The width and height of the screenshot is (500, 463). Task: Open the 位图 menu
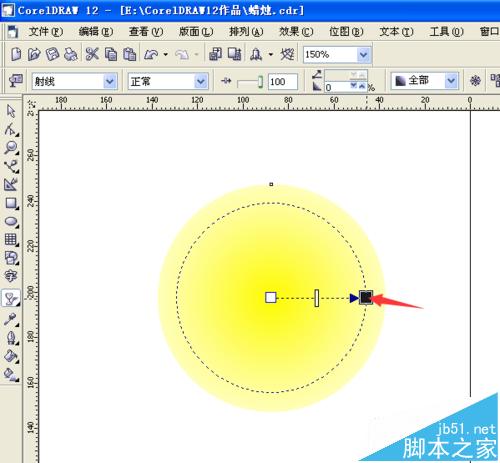[346, 32]
